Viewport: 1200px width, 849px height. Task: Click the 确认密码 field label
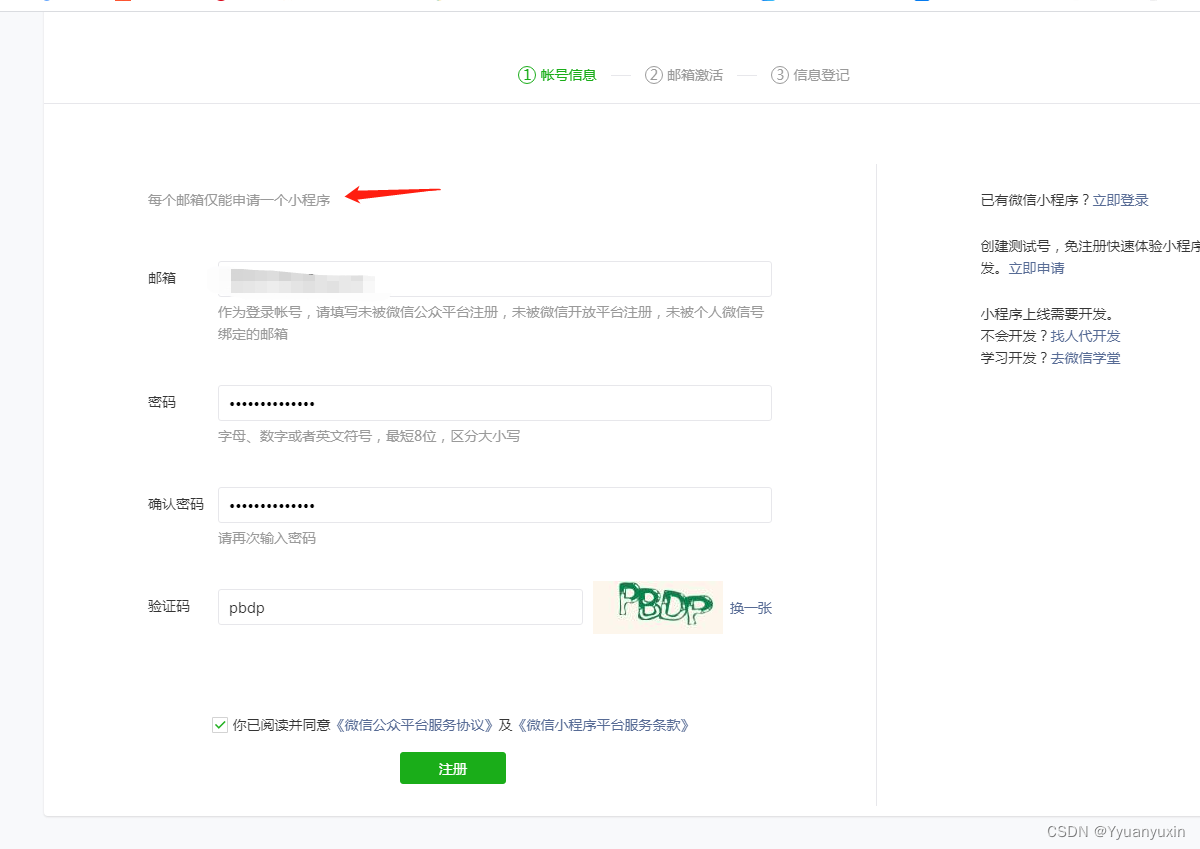pos(176,504)
